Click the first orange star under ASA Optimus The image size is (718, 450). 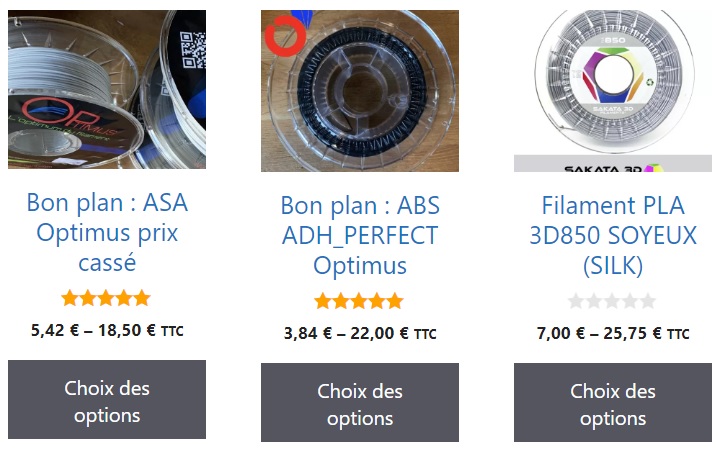click(70, 298)
